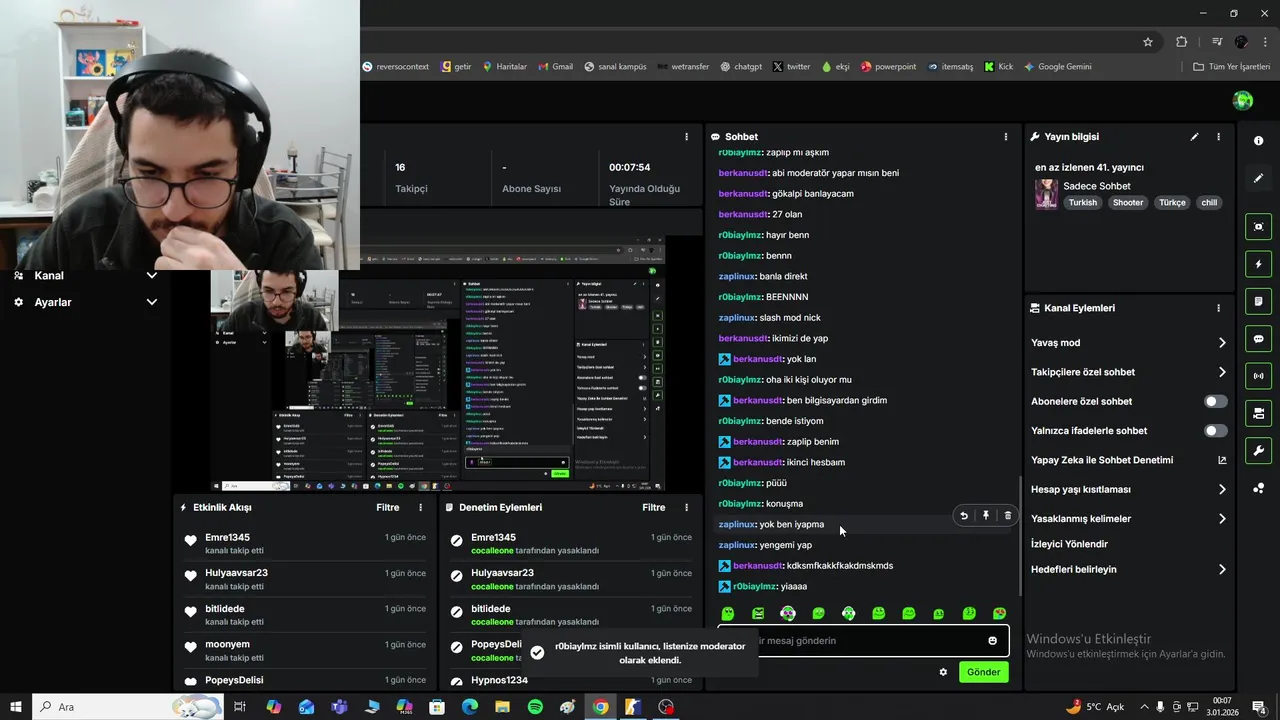Insert the first green blob emote

[728, 614]
